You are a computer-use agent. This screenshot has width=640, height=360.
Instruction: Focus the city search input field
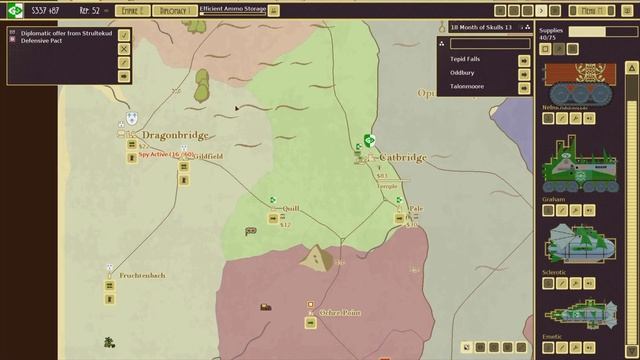pyautogui.click(x=490, y=43)
